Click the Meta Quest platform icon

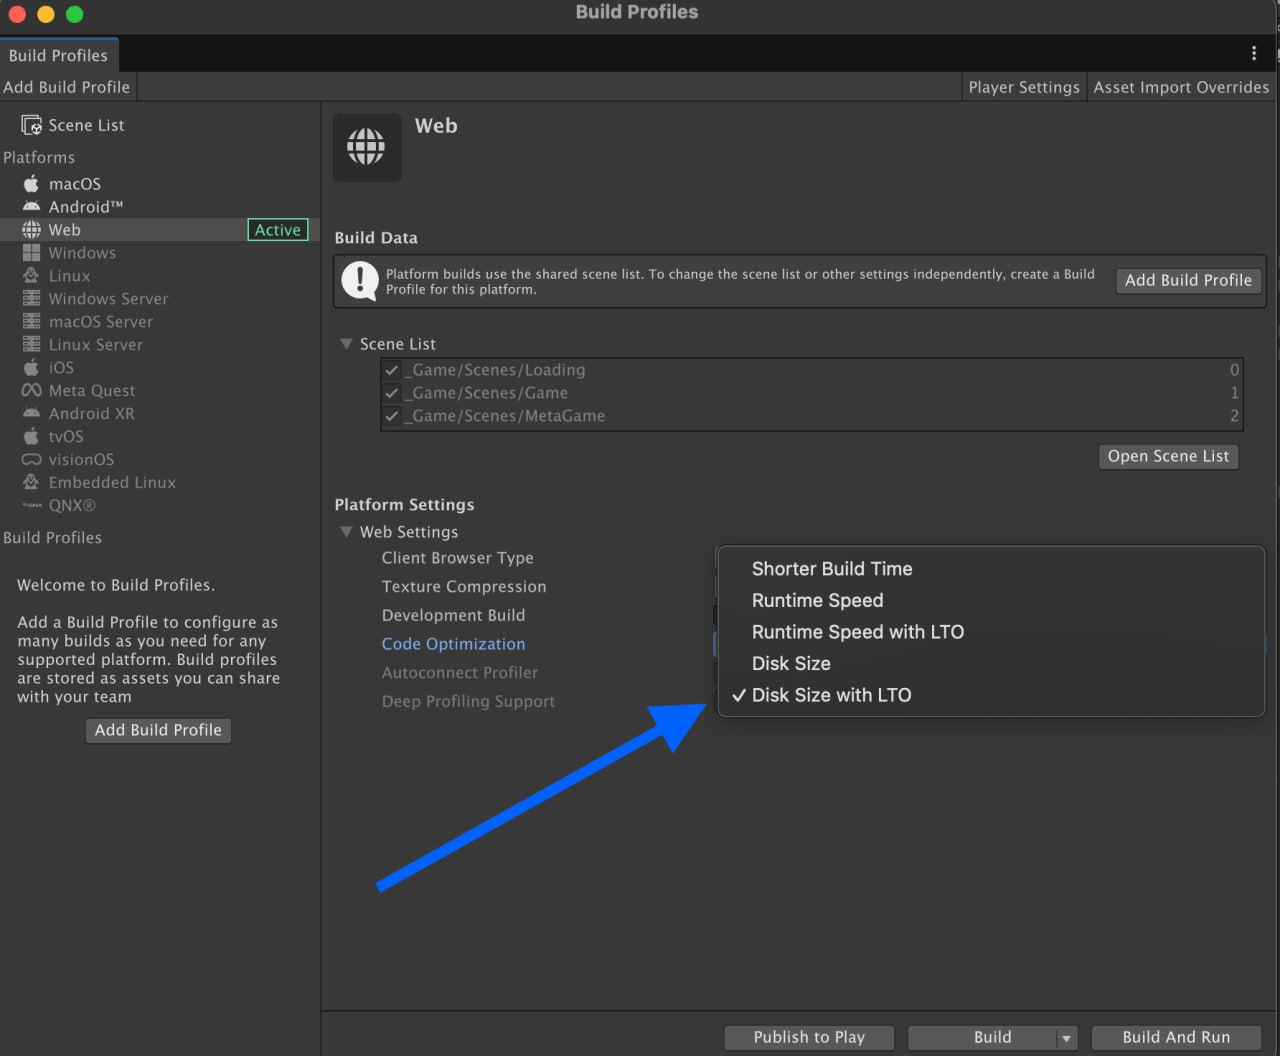(31, 391)
